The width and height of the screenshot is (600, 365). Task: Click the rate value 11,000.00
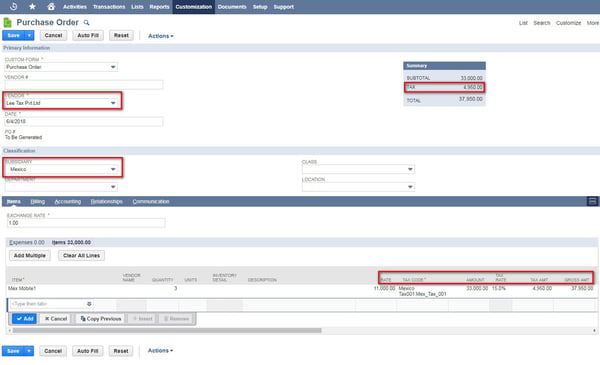click(x=384, y=288)
